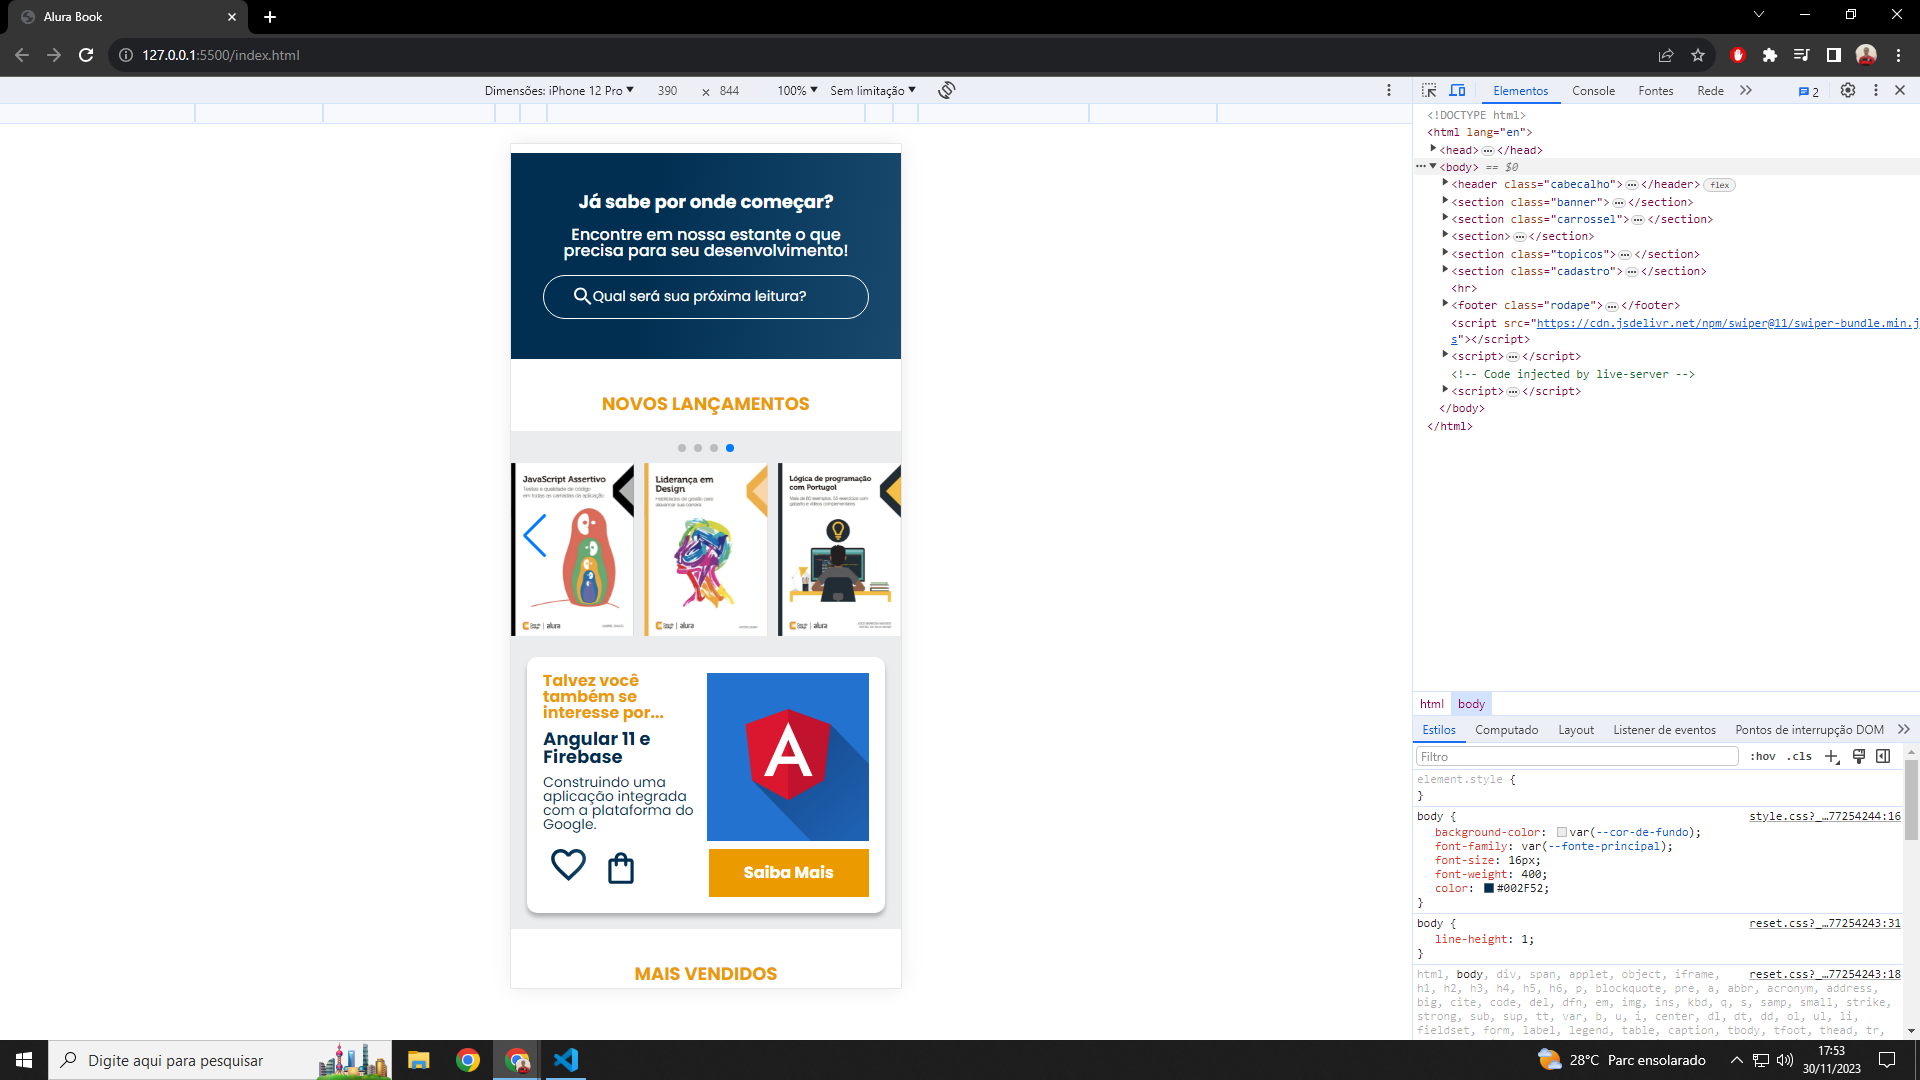
Task: Open DevTools three-dot customize menu
Action: (x=1876, y=90)
